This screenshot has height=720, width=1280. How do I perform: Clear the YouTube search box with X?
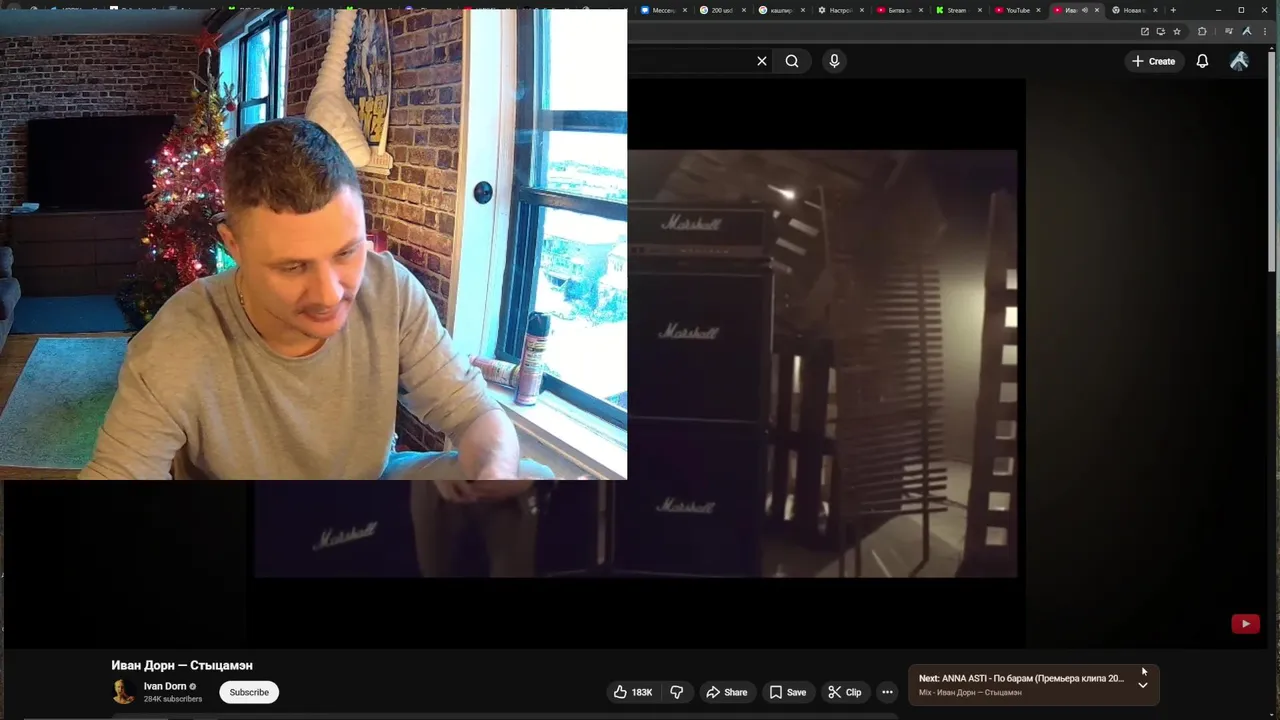click(762, 61)
